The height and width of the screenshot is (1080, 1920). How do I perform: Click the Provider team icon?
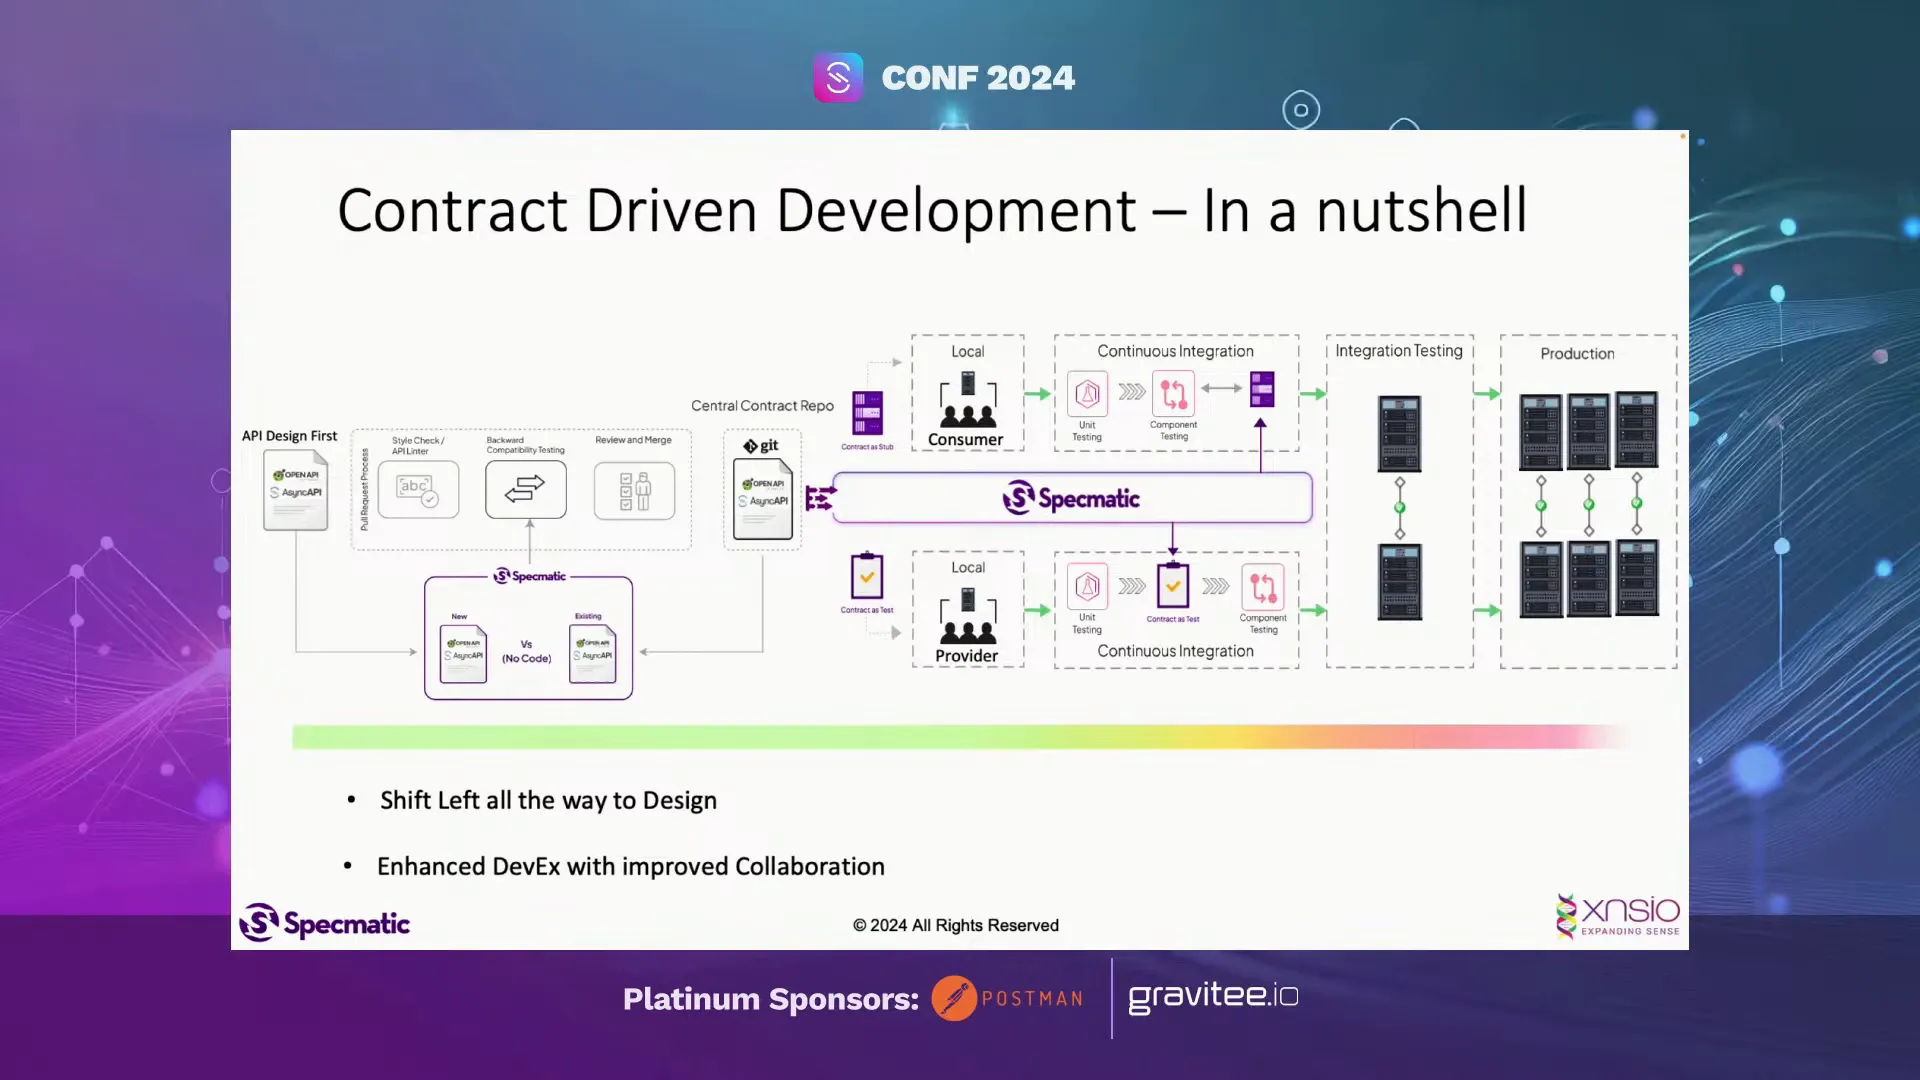tap(967, 615)
